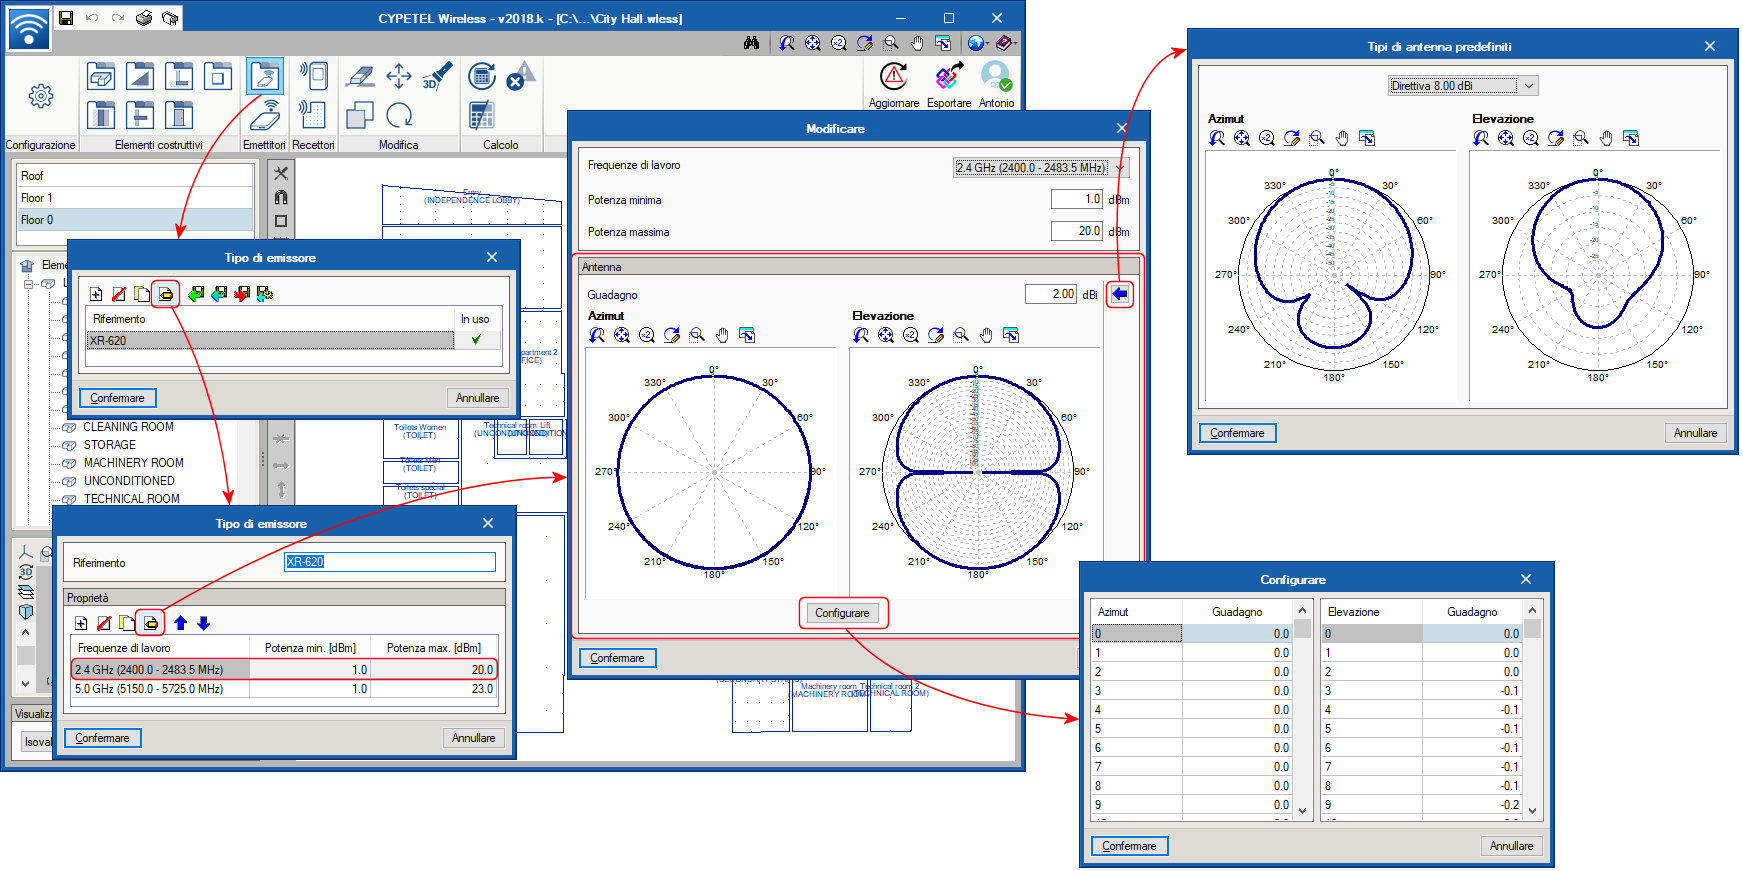The image size is (1743, 871).
Task: Click the Guadagno 2.00 dBi field
Action: 1051,294
